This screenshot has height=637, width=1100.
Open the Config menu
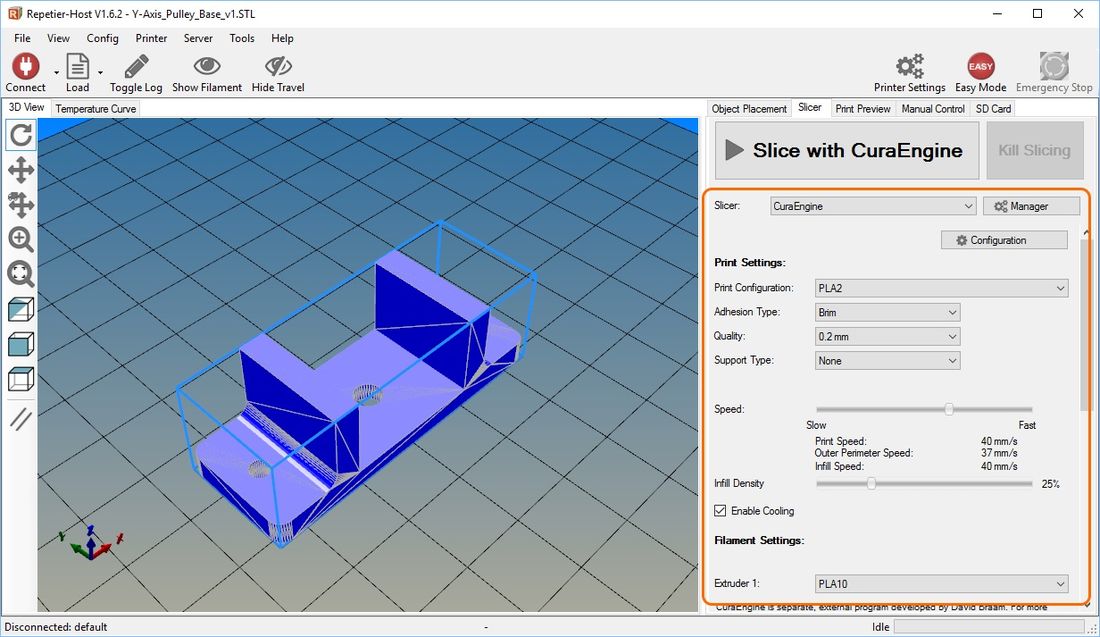pos(102,38)
